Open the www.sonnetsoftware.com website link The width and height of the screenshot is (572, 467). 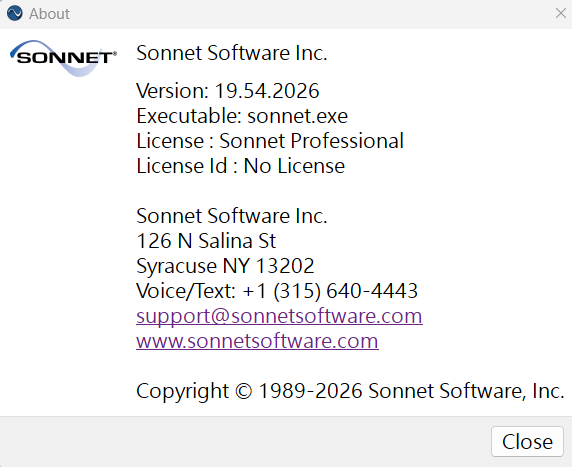point(257,341)
